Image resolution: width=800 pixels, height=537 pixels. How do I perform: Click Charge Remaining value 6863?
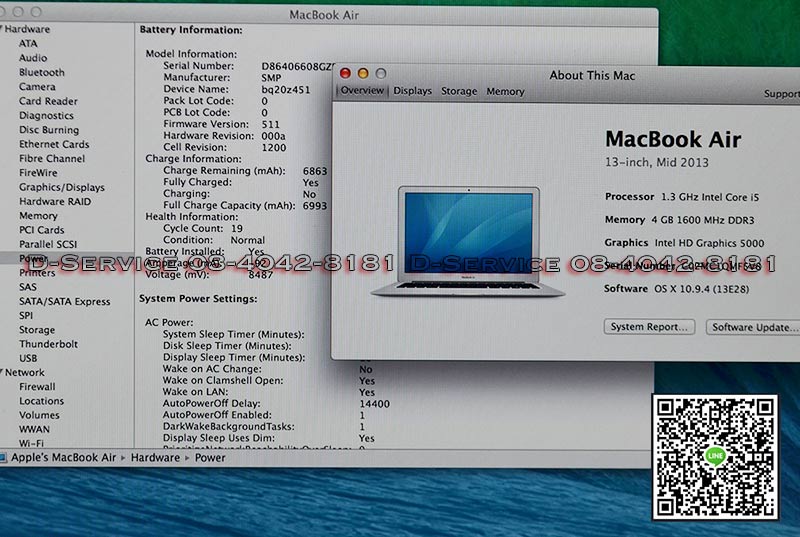click(315, 171)
